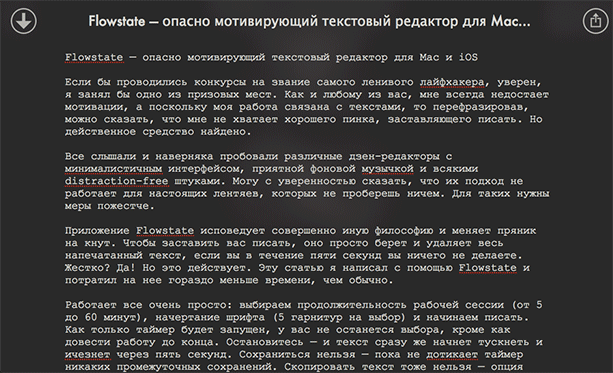The image size is (613, 373).
Task: Open the share icon
Action: tap(595, 21)
